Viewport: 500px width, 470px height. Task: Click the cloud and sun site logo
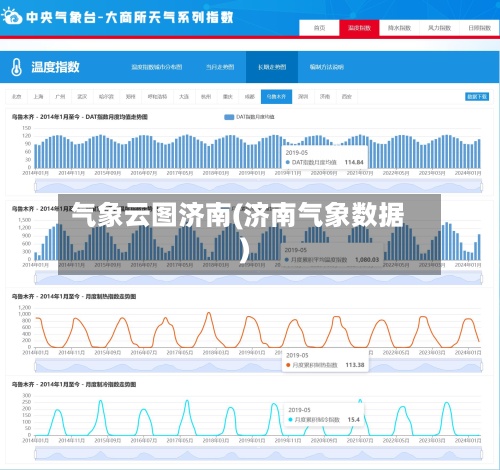coord(11,16)
